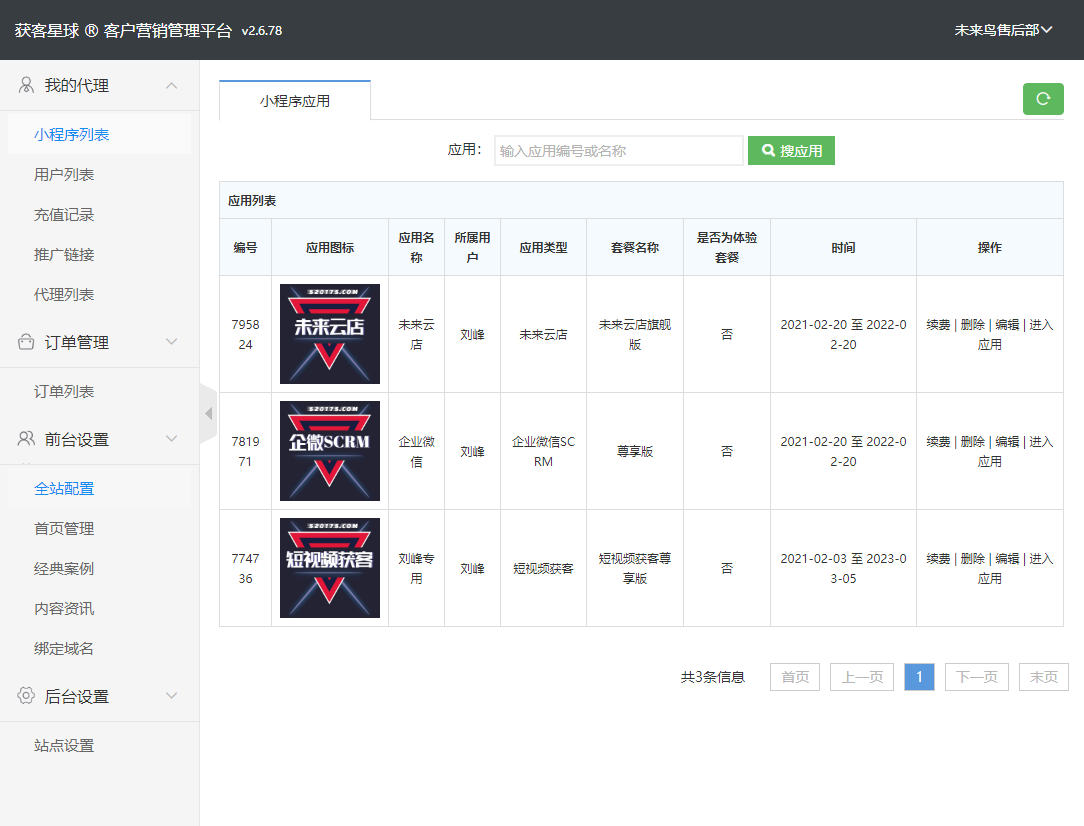Click the 我的代理 person icon in sidebar

[x=26, y=86]
